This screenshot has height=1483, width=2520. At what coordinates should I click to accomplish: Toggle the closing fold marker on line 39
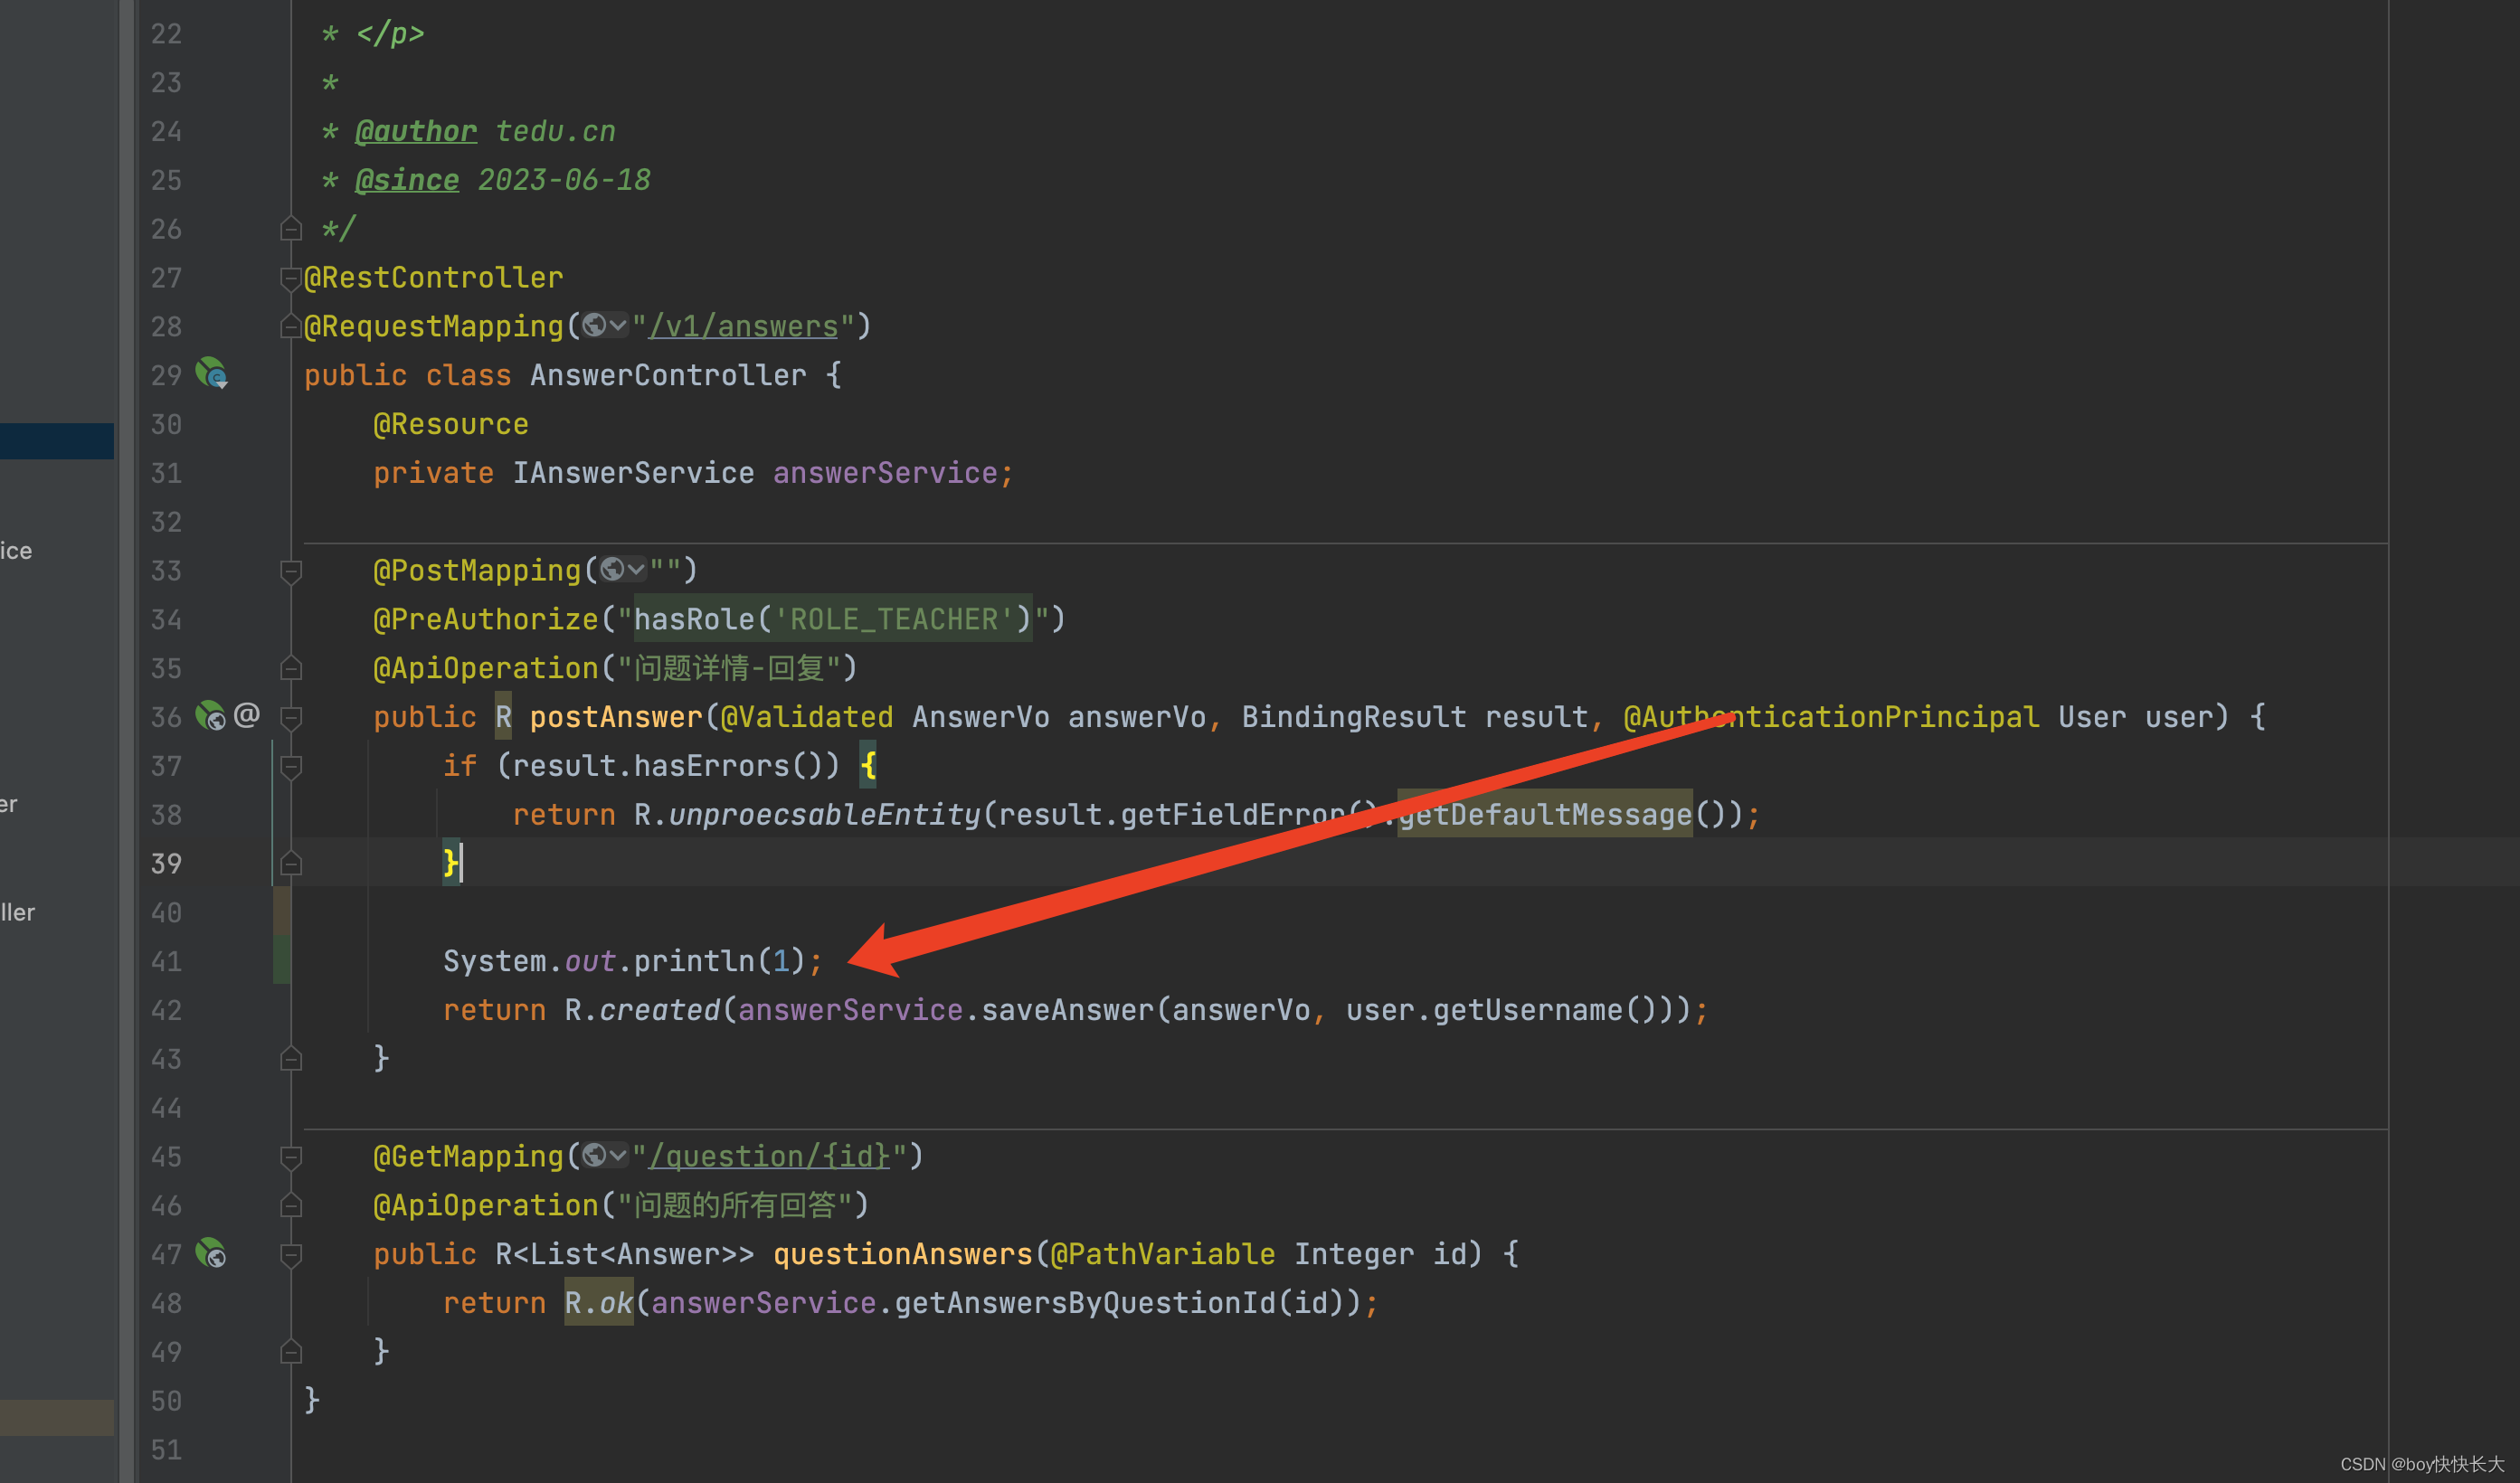coord(291,863)
